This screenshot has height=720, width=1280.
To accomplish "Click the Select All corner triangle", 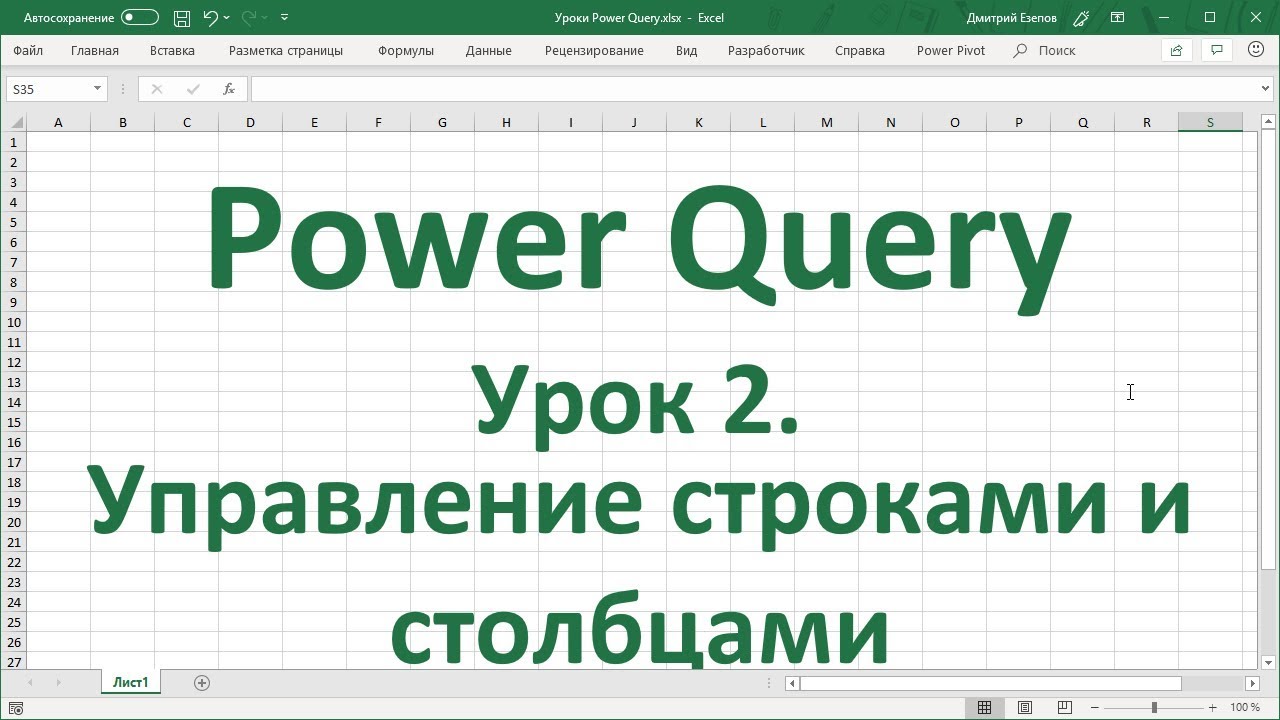I will click(x=15, y=123).
